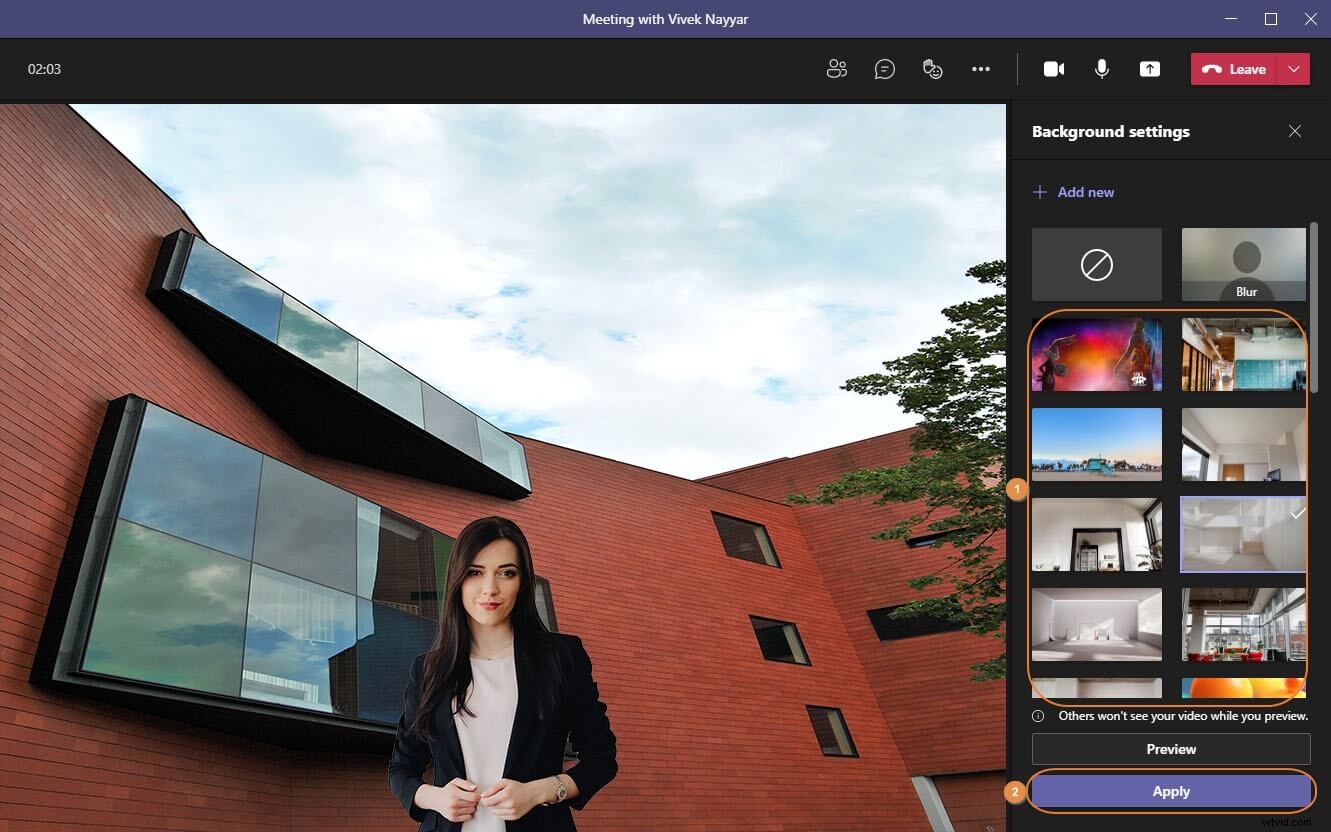Screen dimensions: 1331x832
Task: Expand the Leave button options
Action: point(1295,69)
